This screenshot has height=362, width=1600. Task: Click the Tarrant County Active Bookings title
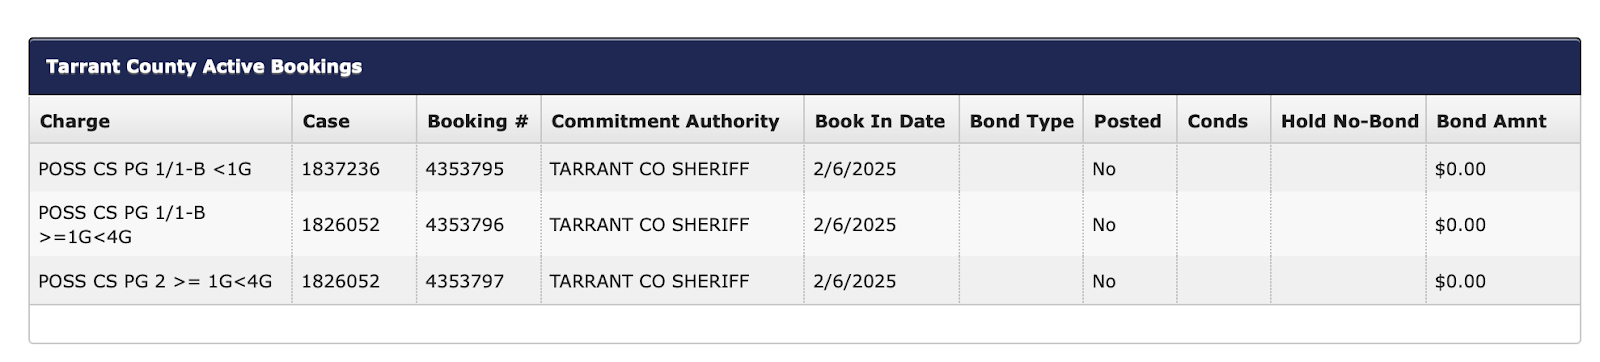click(204, 67)
